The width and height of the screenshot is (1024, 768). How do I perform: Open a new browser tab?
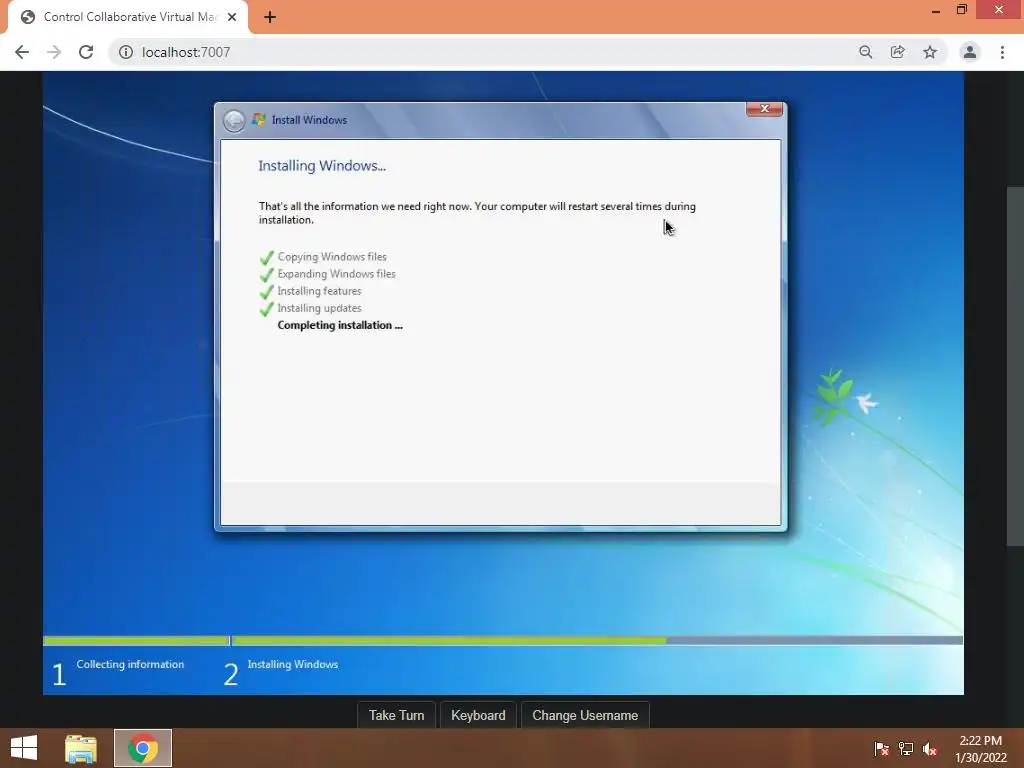click(270, 17)
